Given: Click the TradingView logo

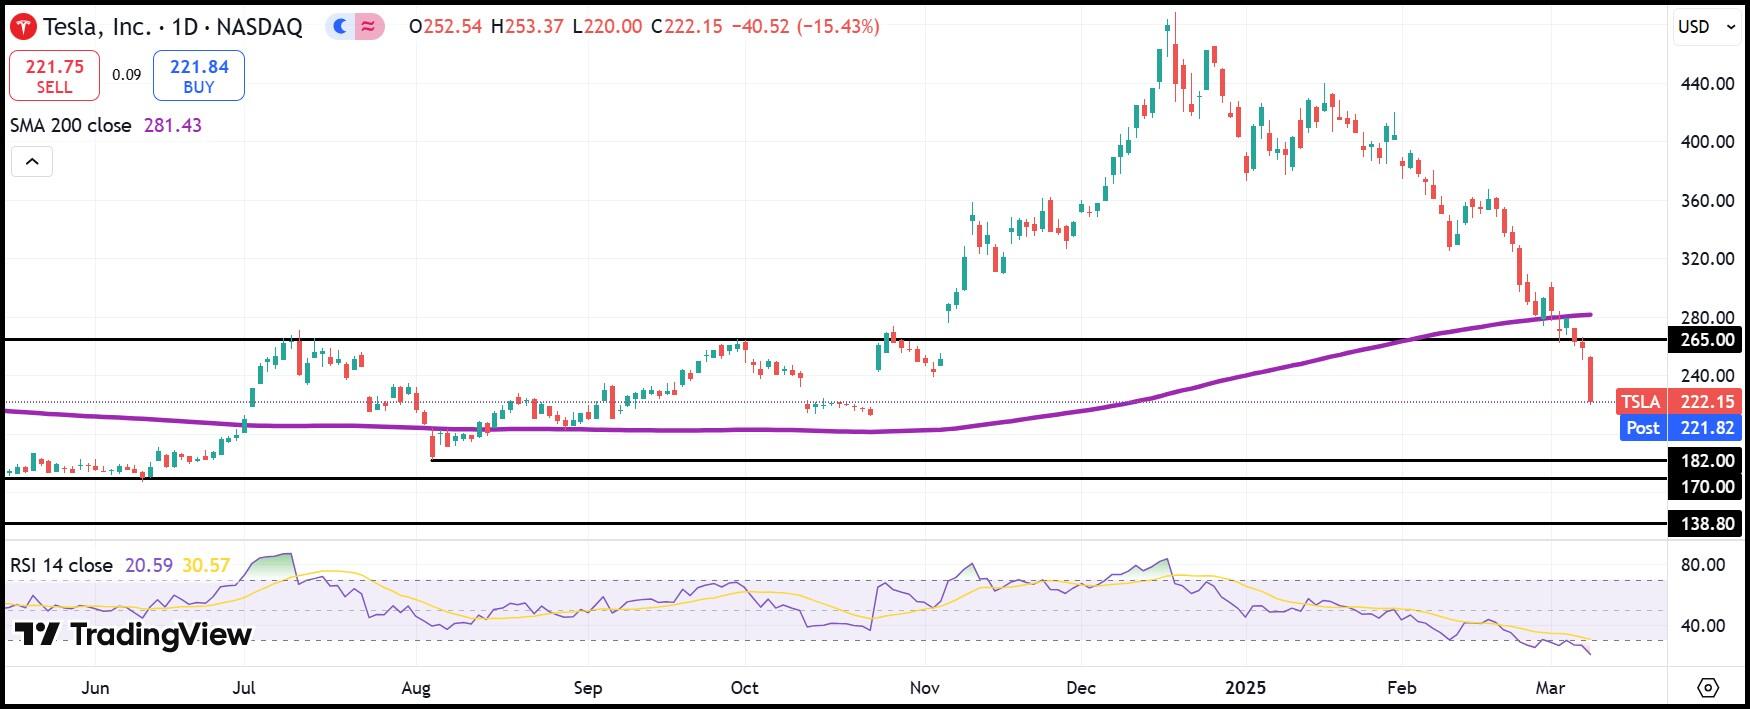Looking at the screenshot, I should 133,635.
